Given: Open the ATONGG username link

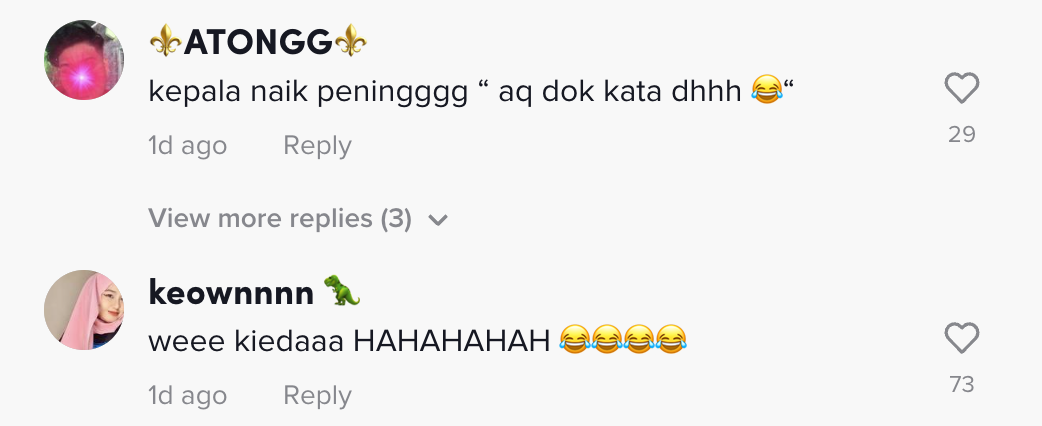Looking at the screenshot, I should tap(258, 42).
